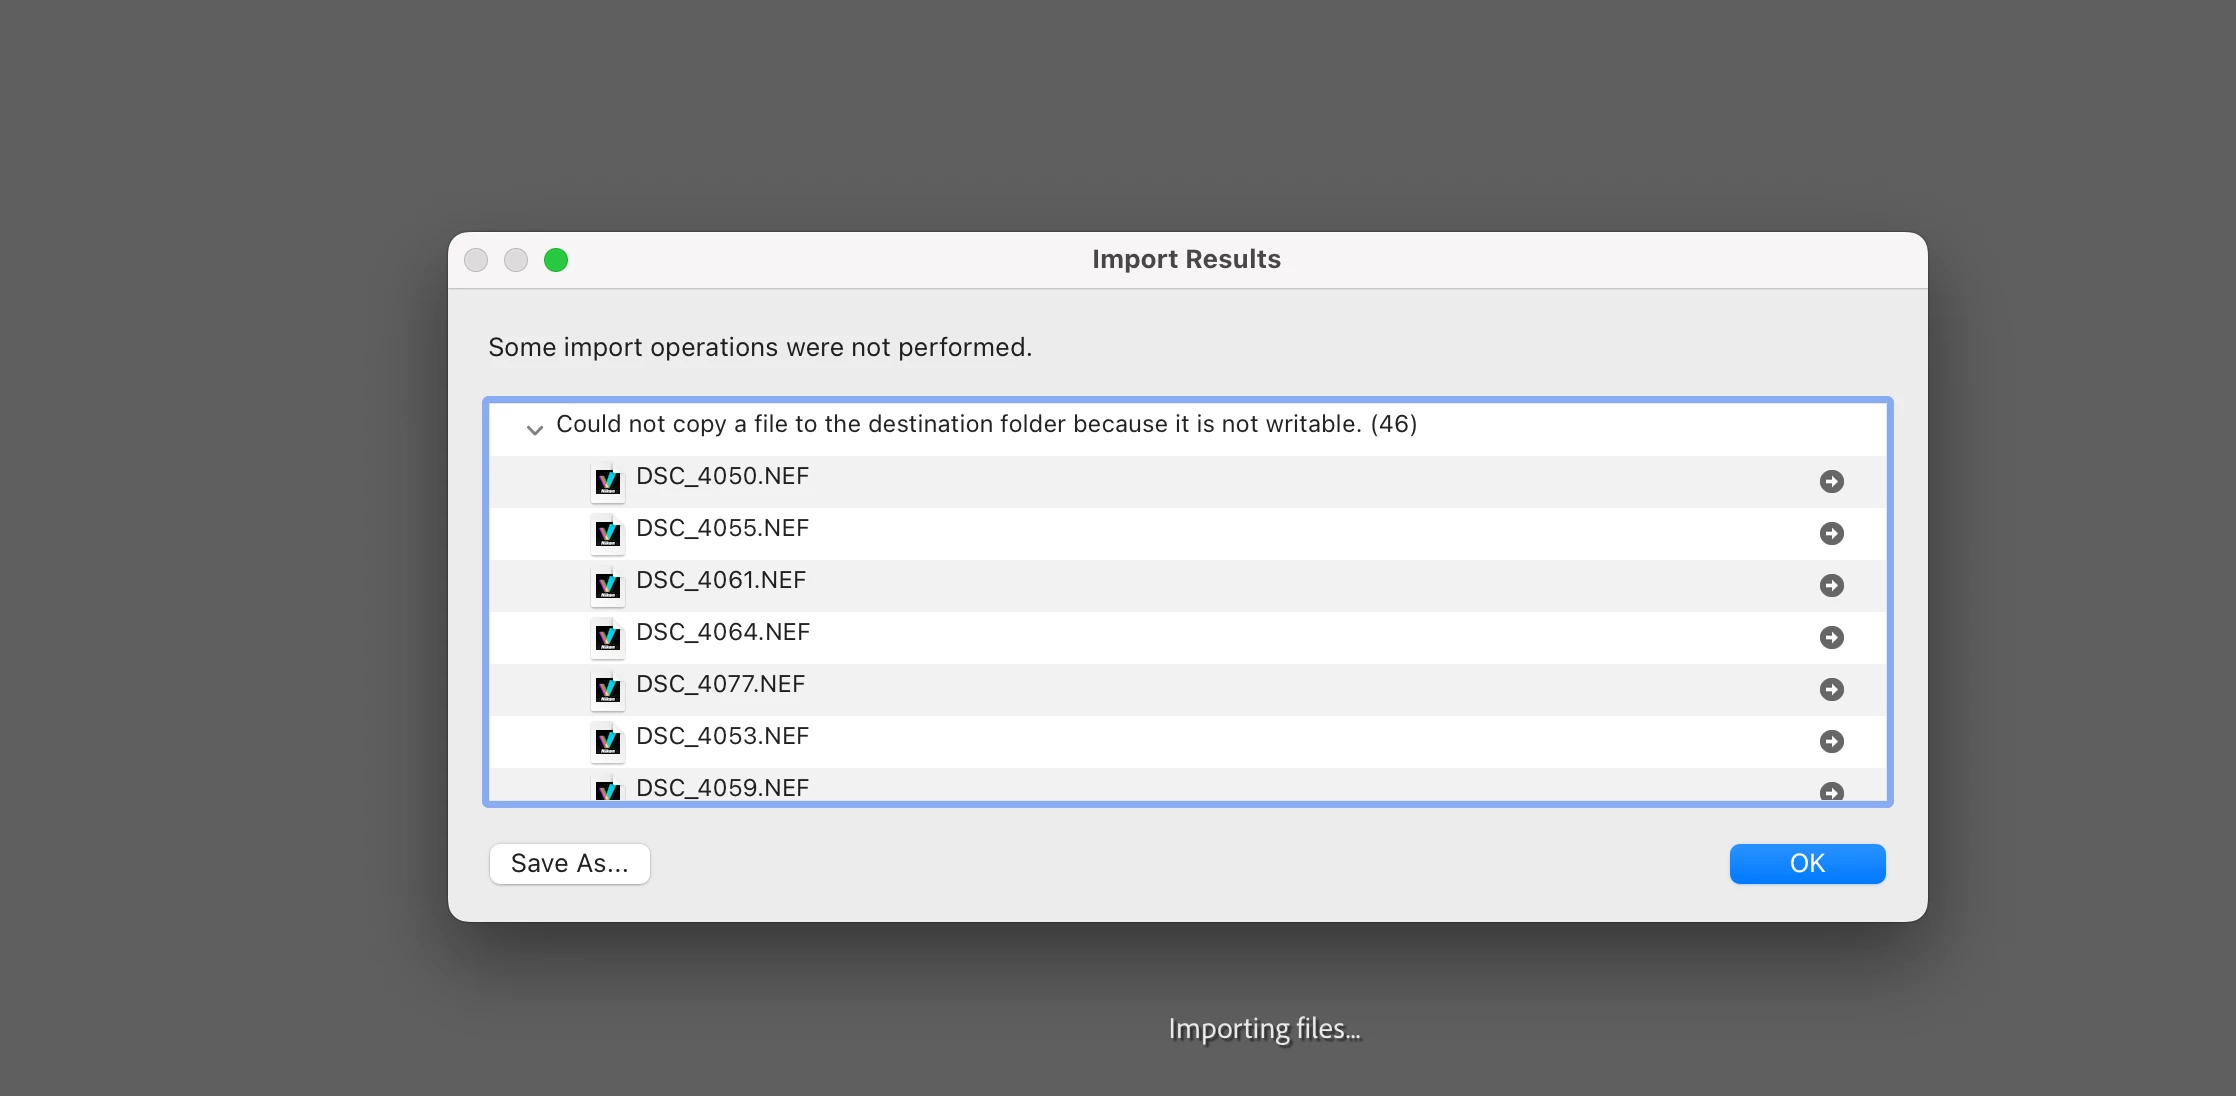Select the 'Could not copy a file' error row
Viewport: 2236px width, 1096px height.
pos(986,425)
